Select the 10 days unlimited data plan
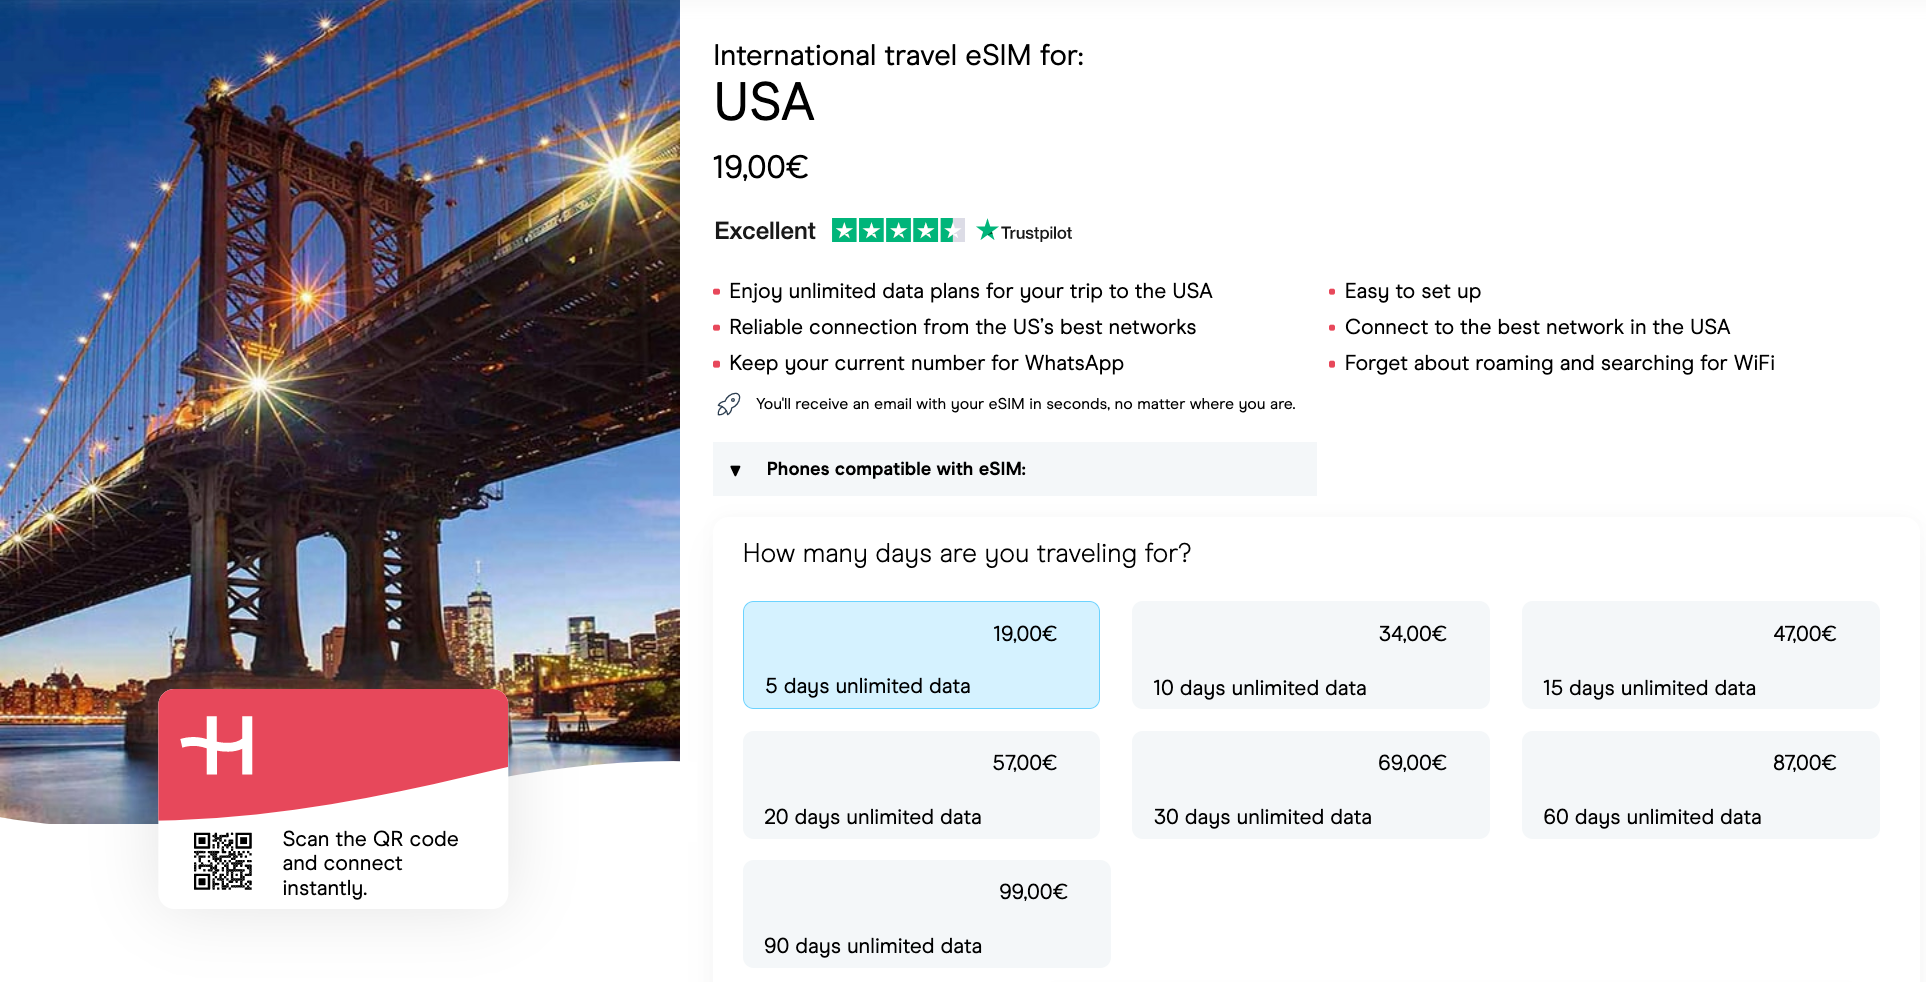This screenshot has width=1926, height=982. point(1310,655)
